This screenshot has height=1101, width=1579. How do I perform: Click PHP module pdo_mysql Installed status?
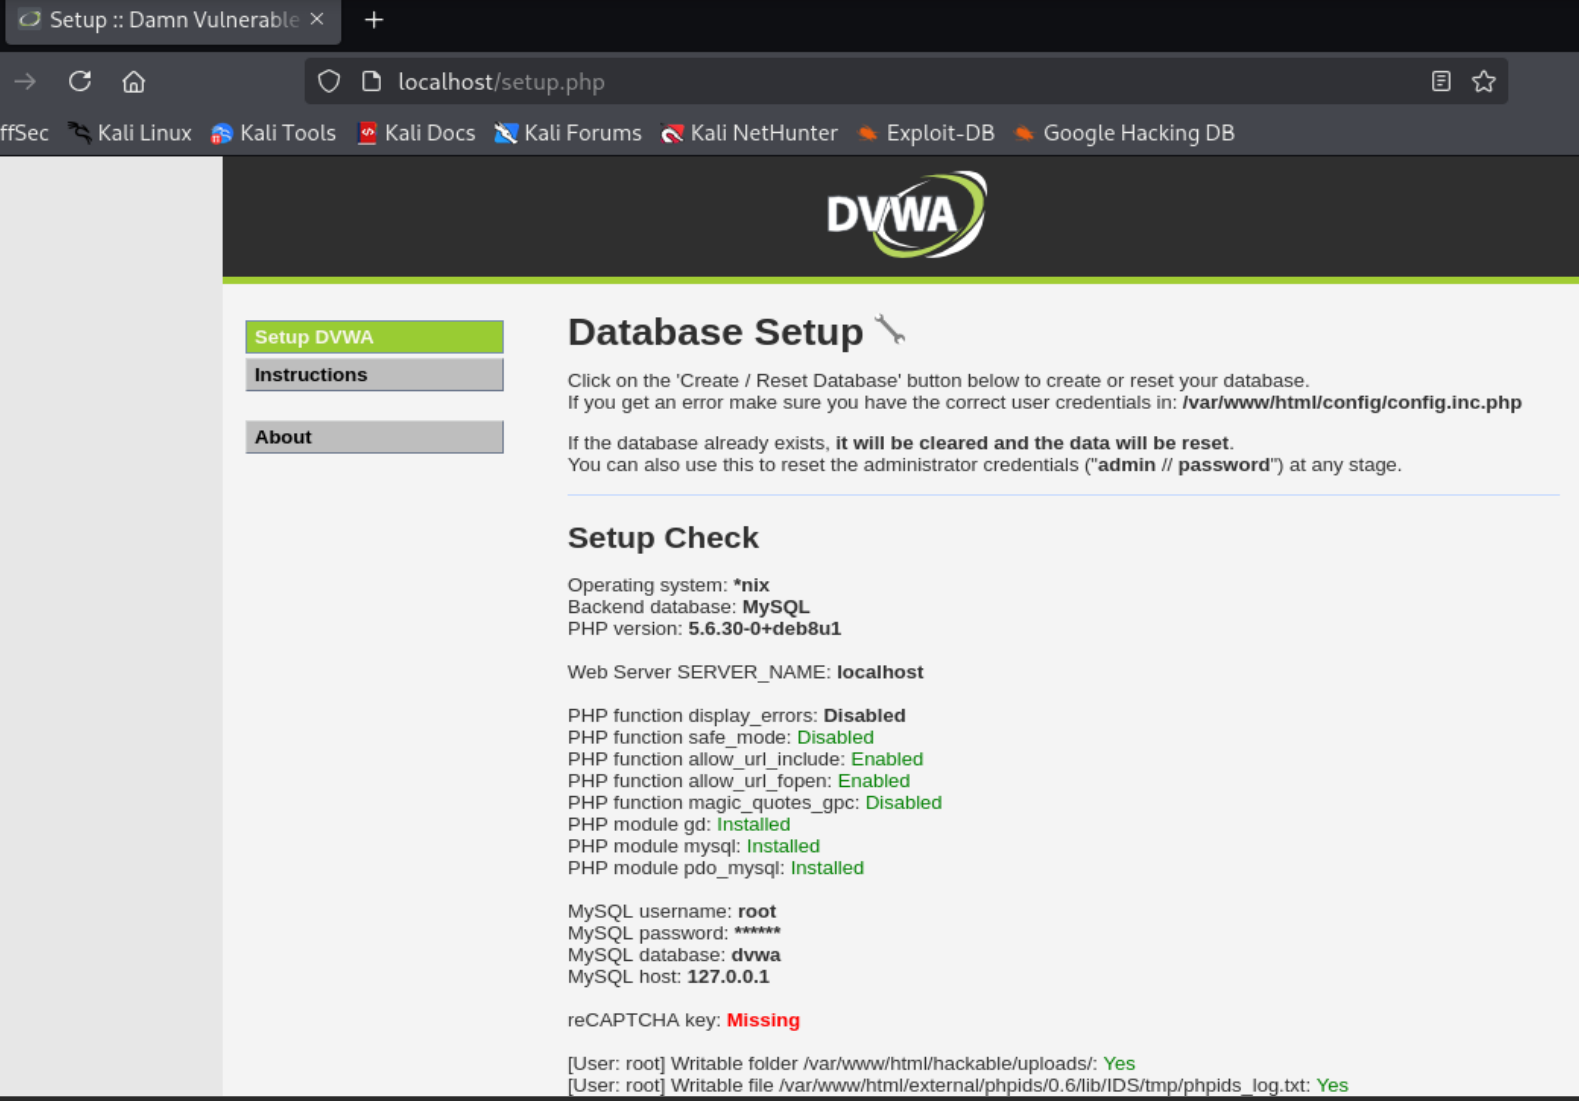point(827,869)
